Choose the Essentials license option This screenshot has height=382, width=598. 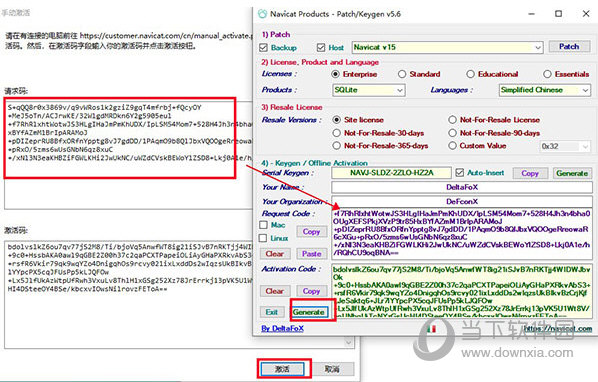[547, 74]
